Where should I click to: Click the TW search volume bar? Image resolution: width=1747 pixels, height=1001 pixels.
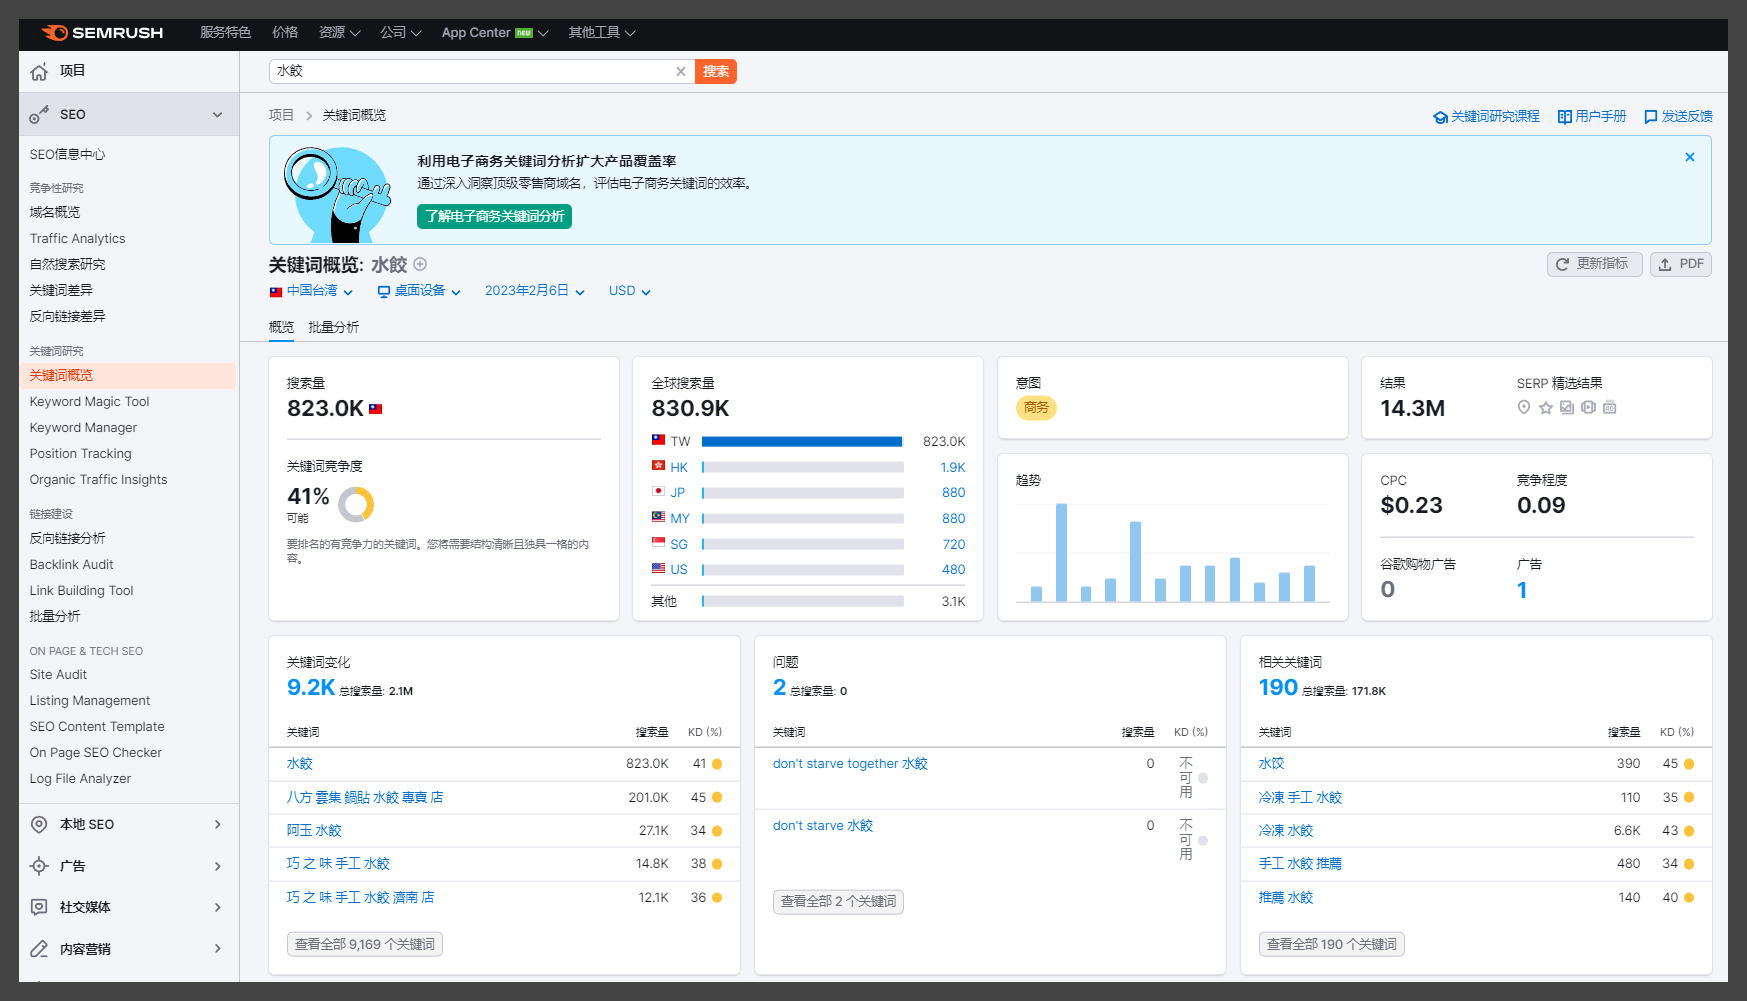(801, 442)
